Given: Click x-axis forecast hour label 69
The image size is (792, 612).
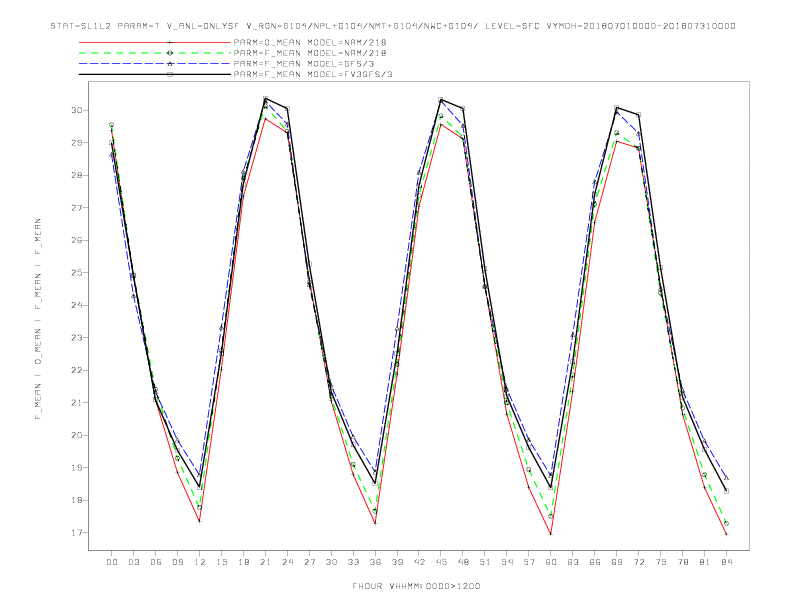Looking at the screenshot, I should click(x=617, y=562).
